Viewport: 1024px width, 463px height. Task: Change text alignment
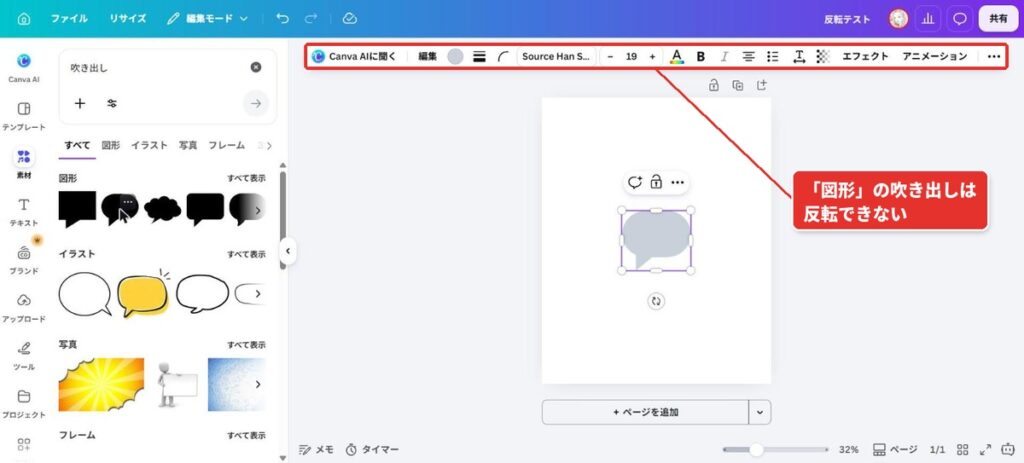coord(748,56)
